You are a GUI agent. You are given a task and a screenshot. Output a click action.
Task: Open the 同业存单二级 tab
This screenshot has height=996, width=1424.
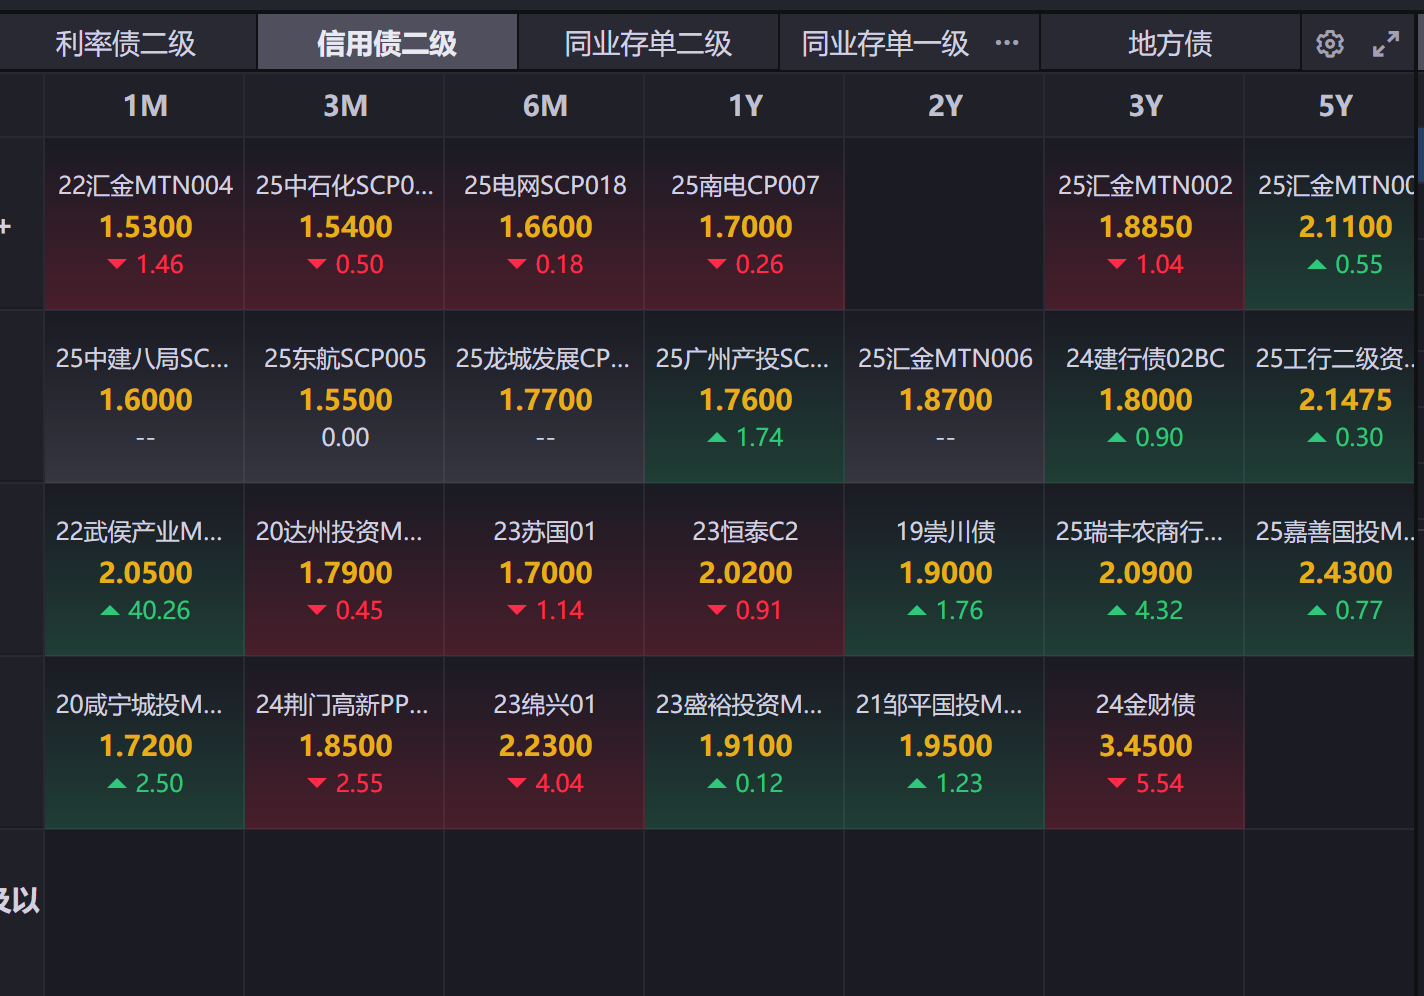(x=648, y=44)
